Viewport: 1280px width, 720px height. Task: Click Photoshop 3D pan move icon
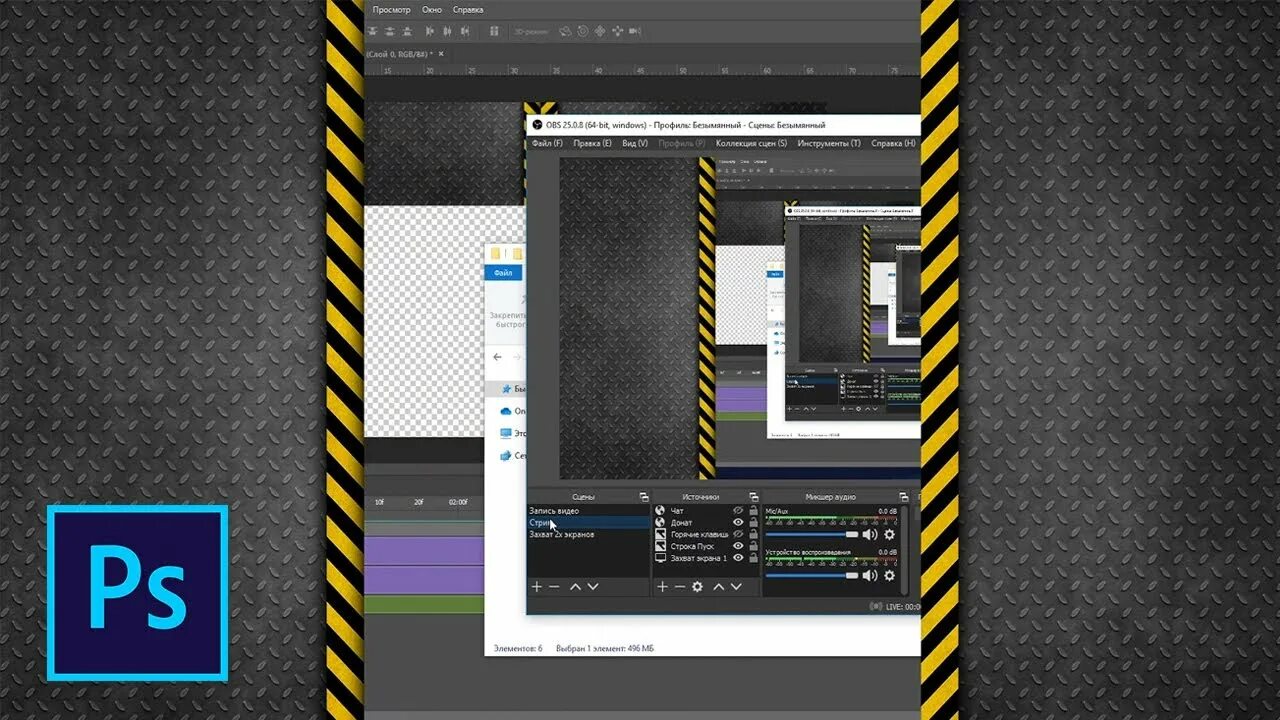coord(600,31)
